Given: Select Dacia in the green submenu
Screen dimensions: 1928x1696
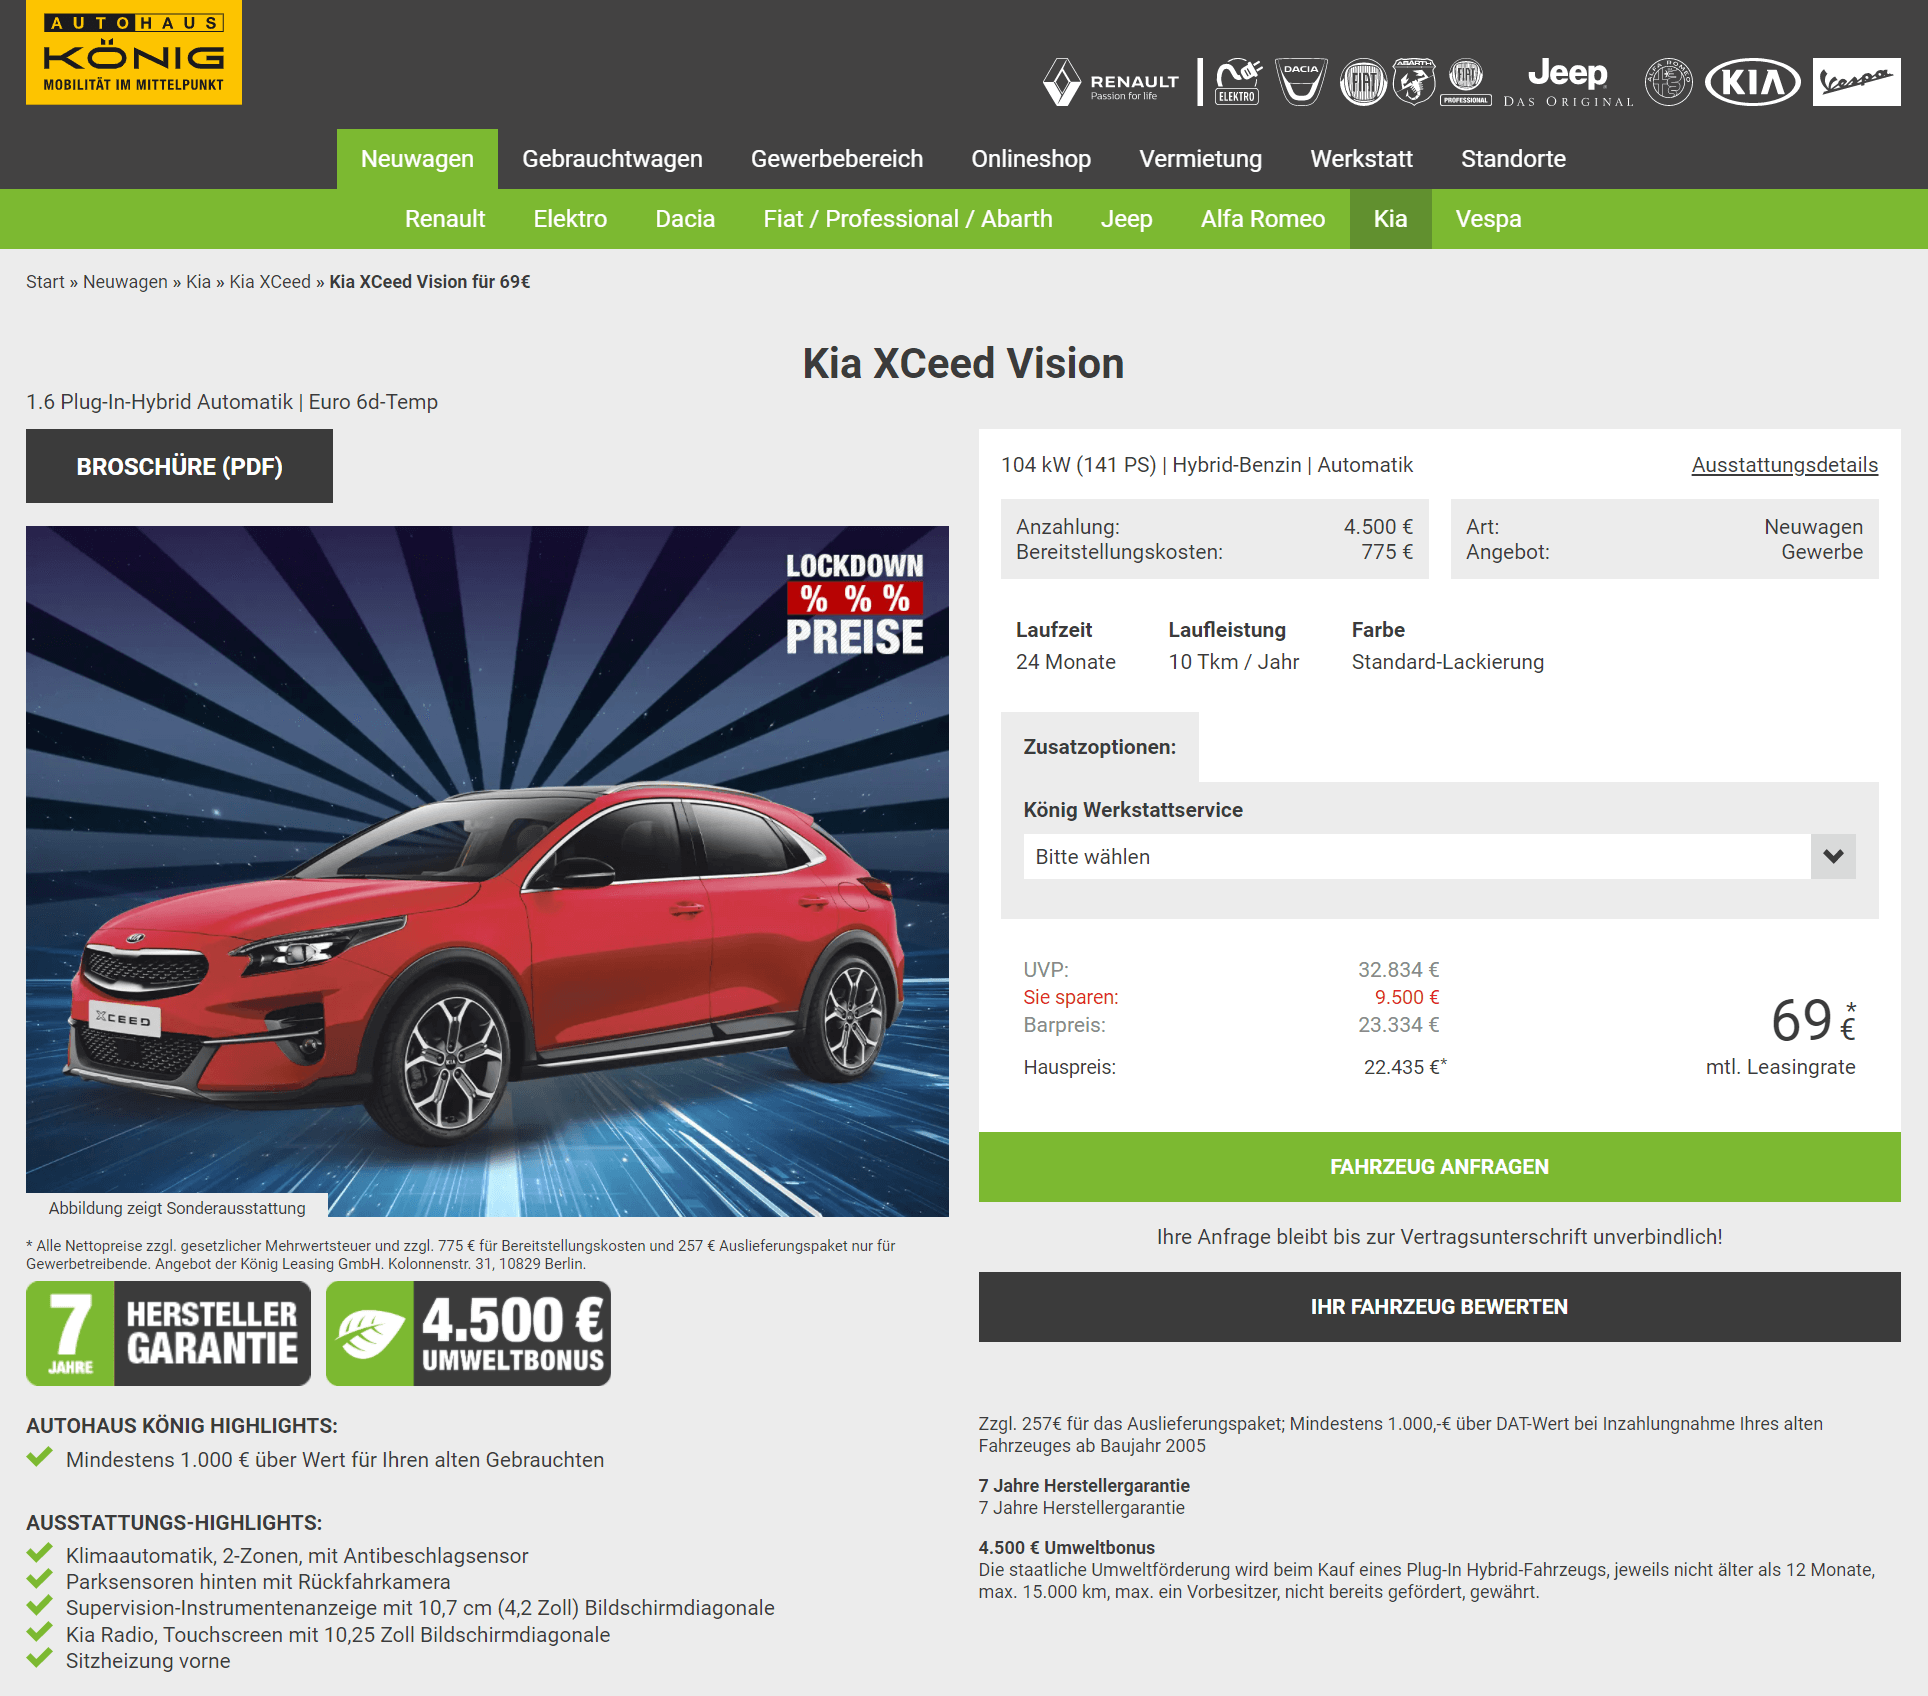Looking at the screenshot, I should coord(685,219).
